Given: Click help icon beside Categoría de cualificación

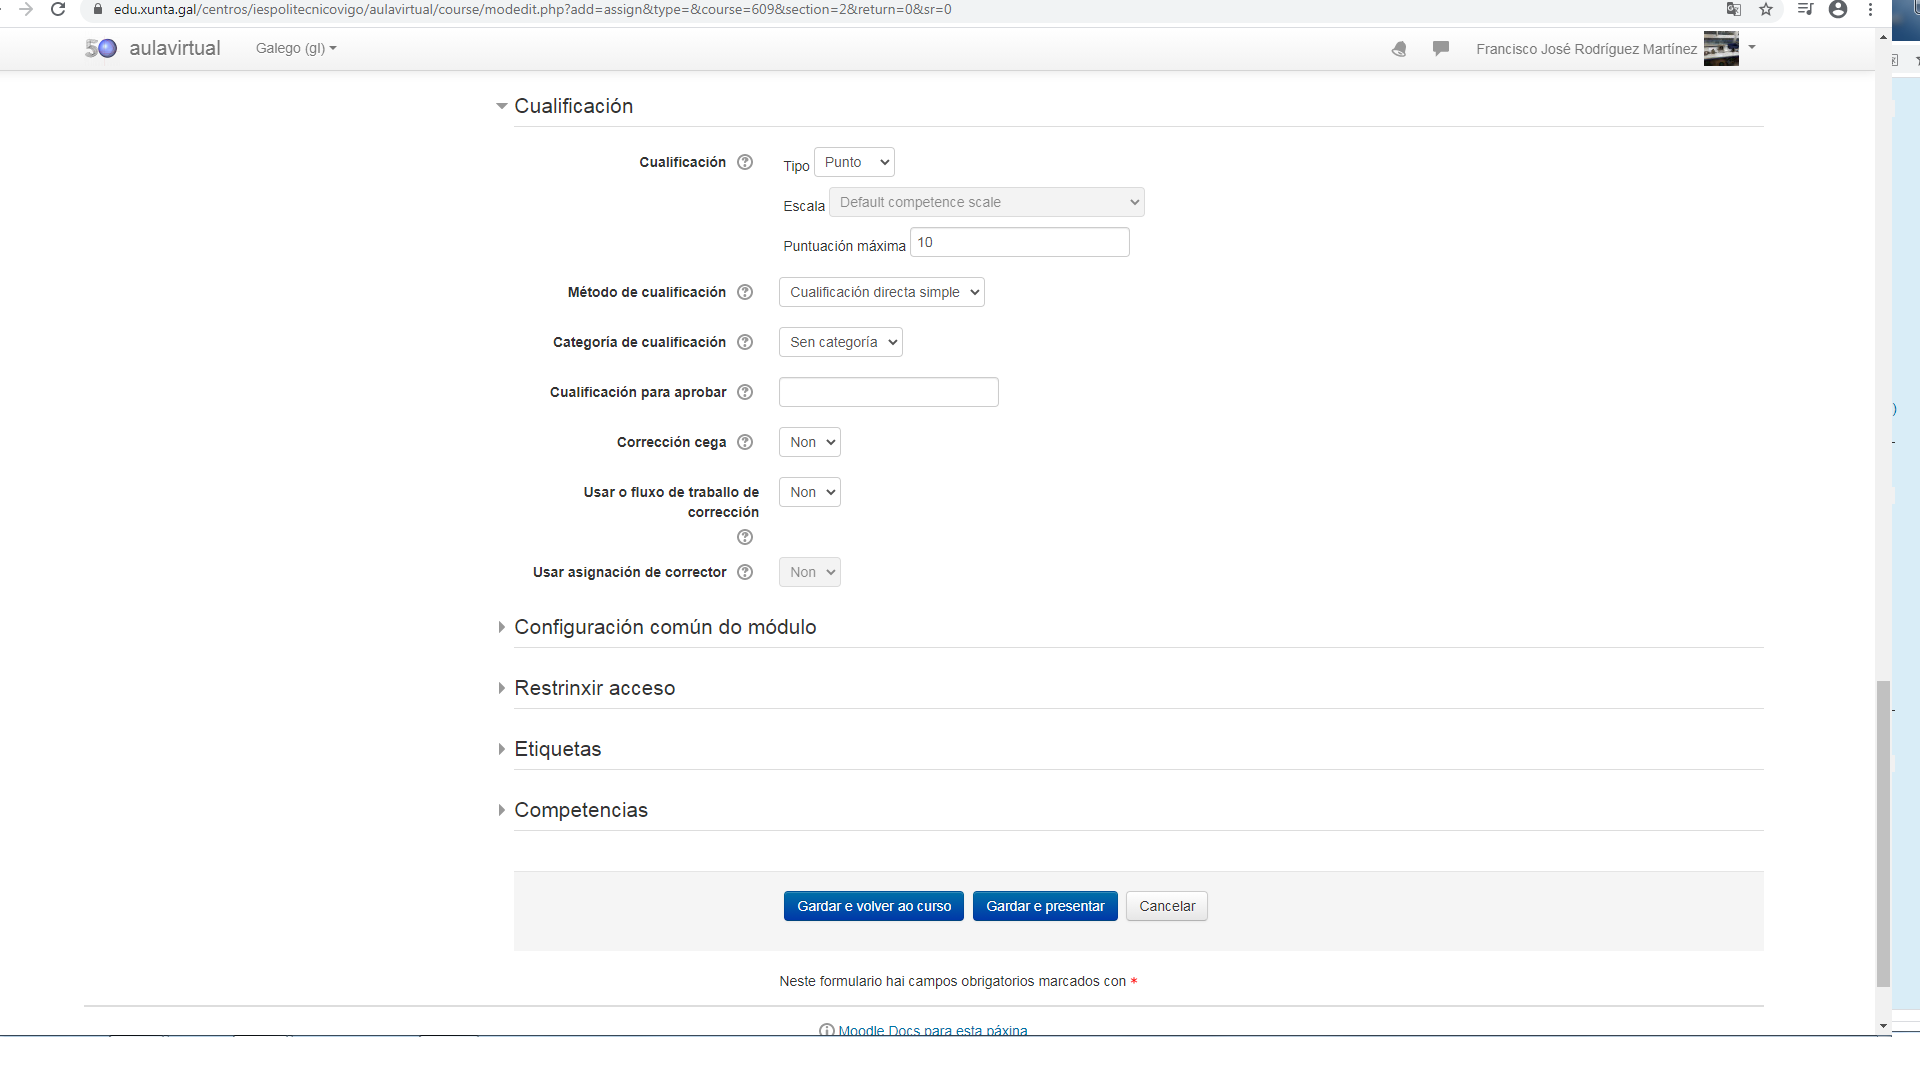Looking at the screenshot, I should (x=745, y=342).
